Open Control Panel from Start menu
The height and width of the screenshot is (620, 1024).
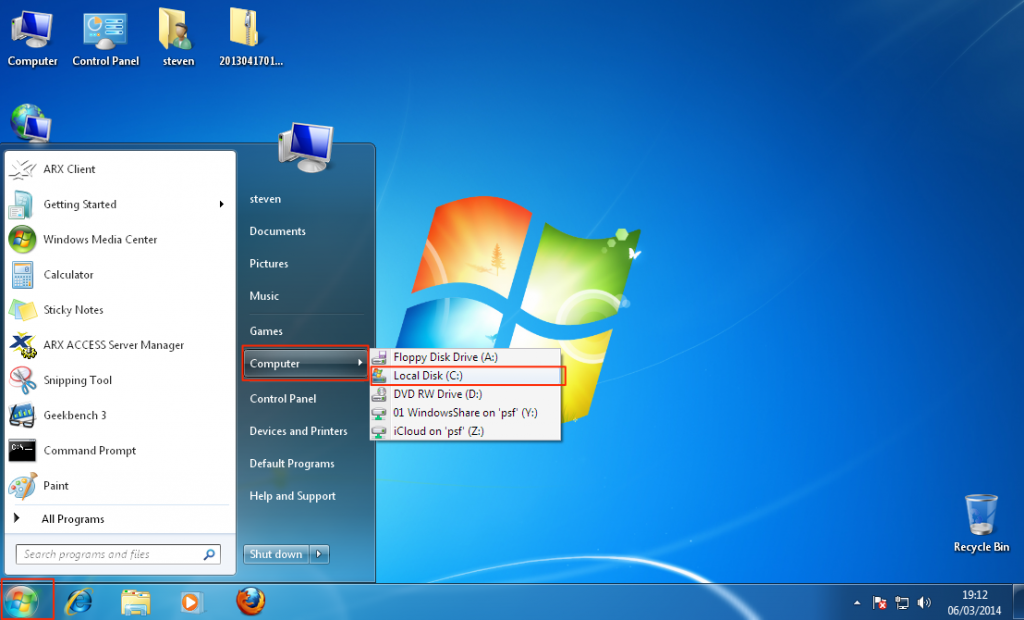283,399
